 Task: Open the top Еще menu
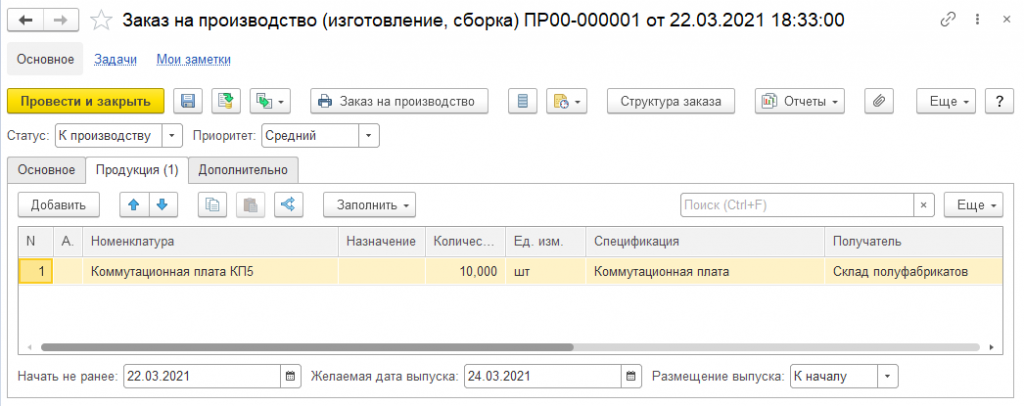tap(946, 101)
